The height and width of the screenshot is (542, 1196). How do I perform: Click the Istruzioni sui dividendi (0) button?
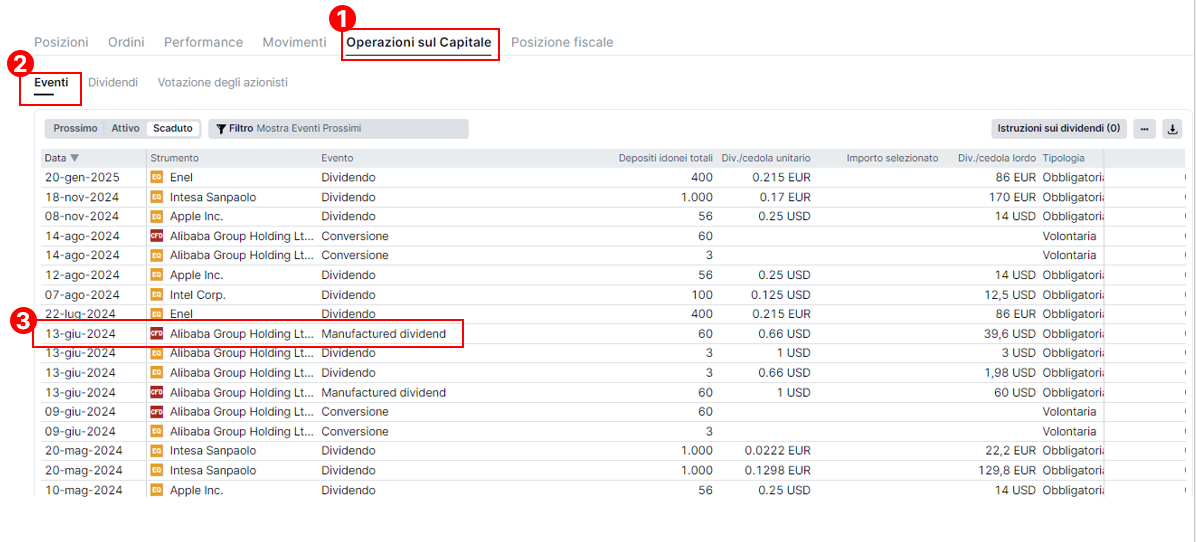coord(1058,129)
